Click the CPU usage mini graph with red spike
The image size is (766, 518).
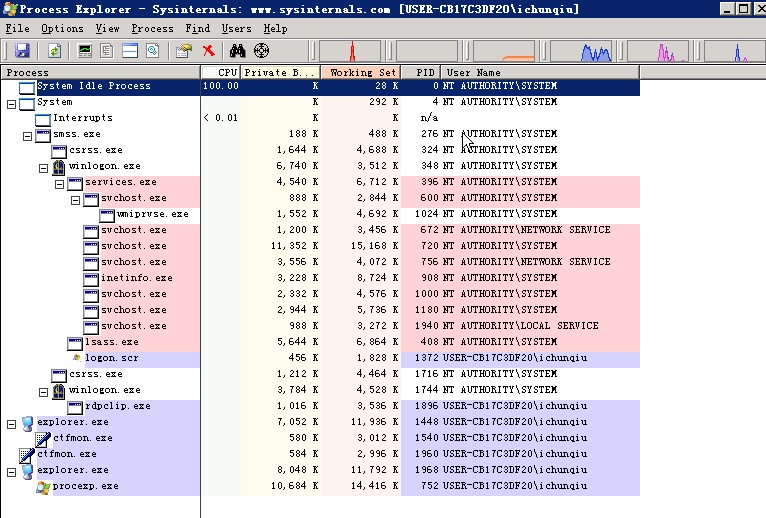coord(350,51)
